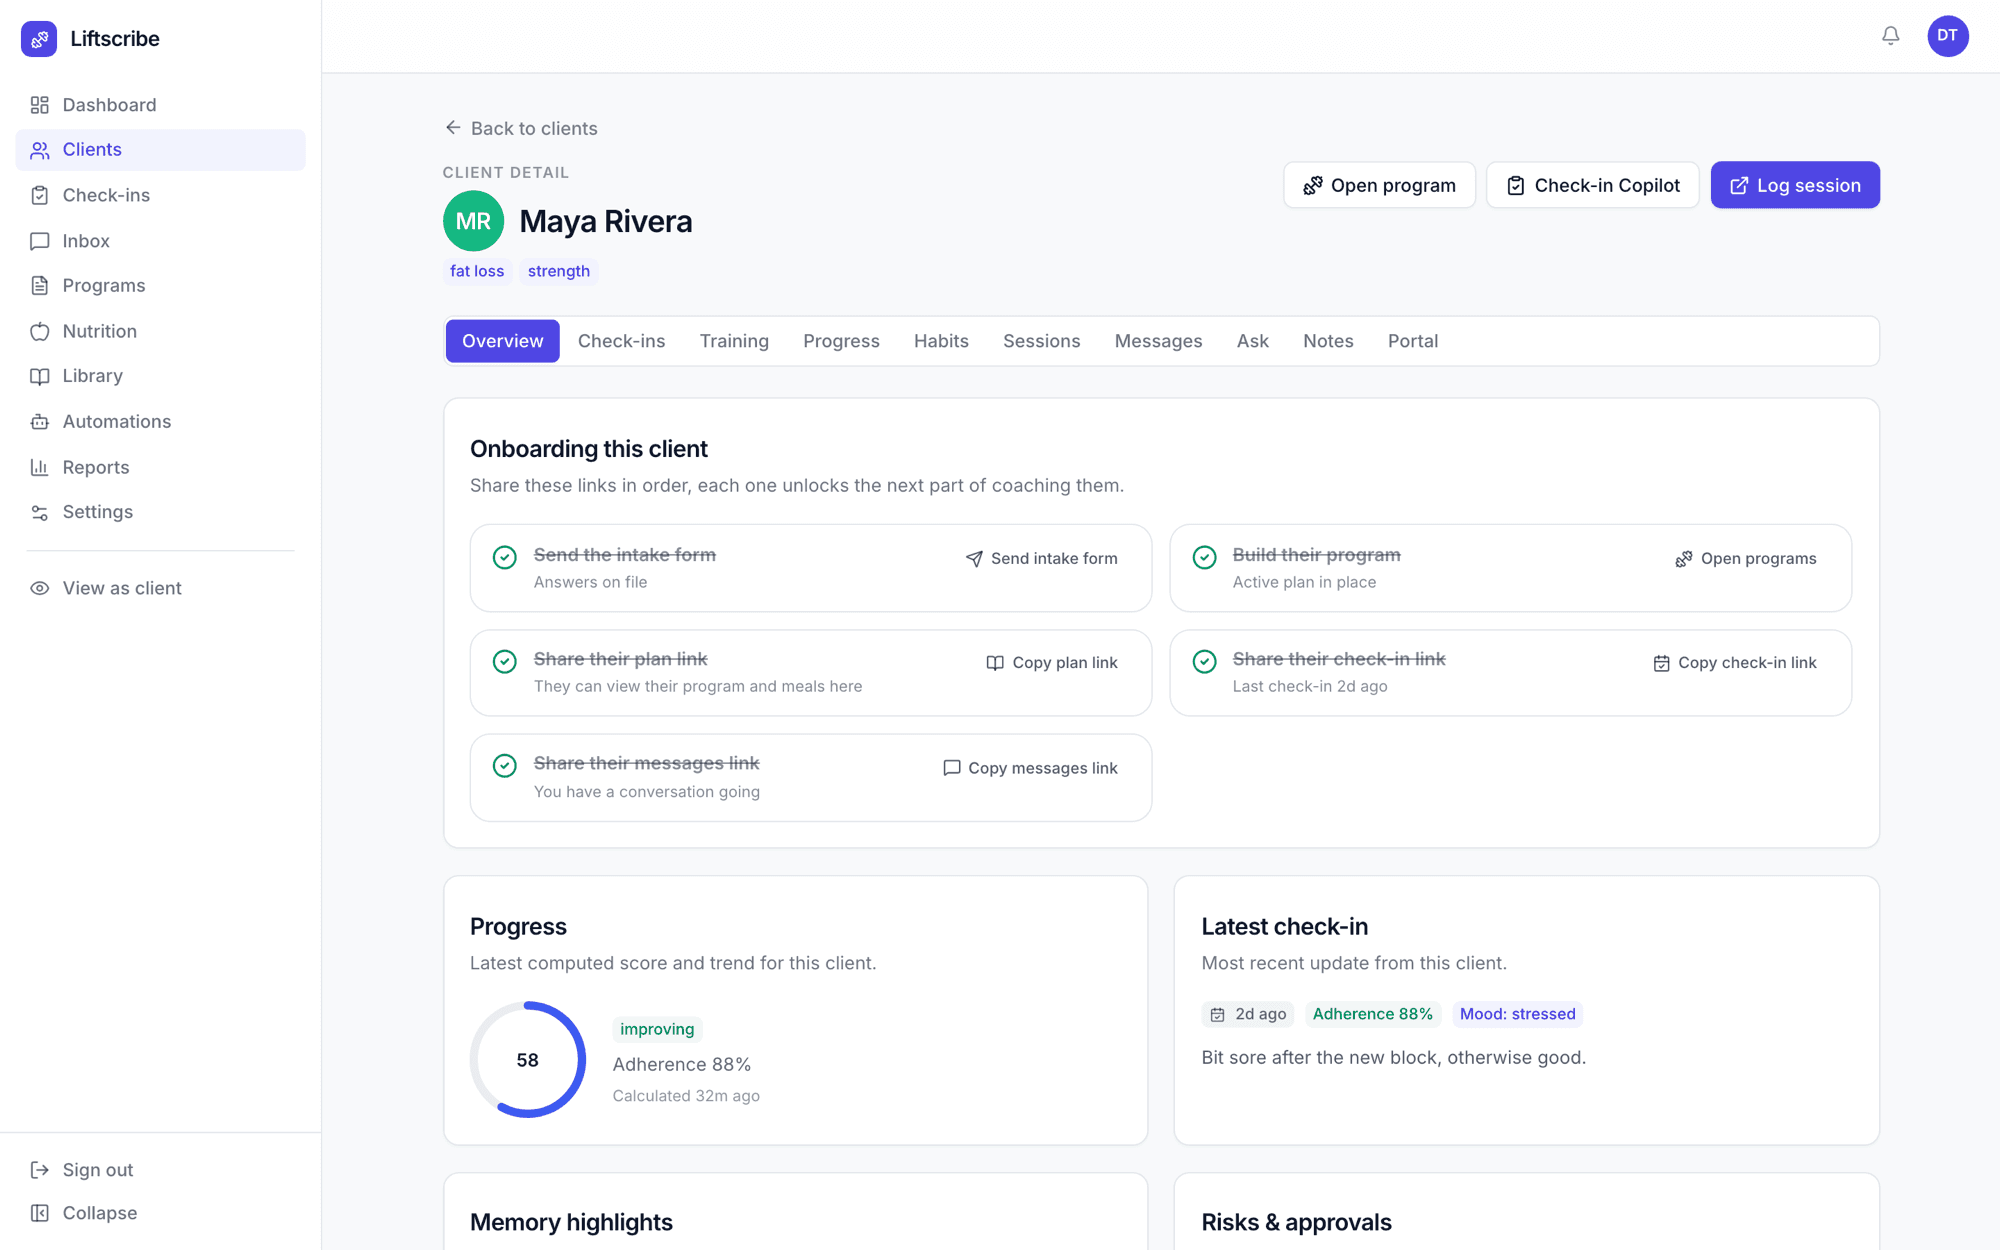Click the fat loss tag
The image size is (2000, 1250).
point(477,271)
